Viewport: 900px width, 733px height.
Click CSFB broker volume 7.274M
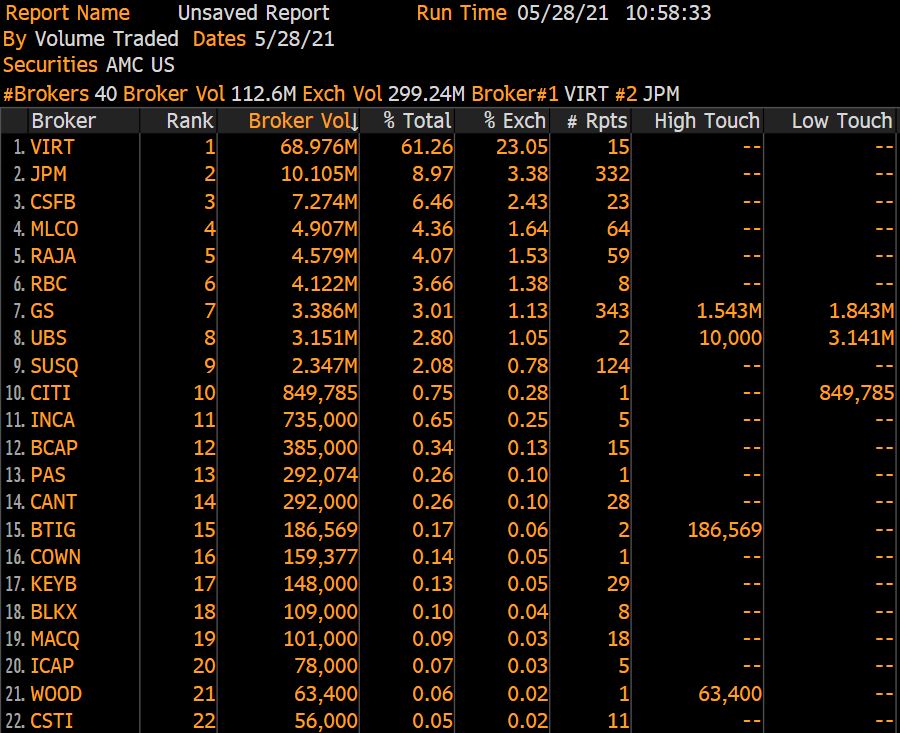324,201
